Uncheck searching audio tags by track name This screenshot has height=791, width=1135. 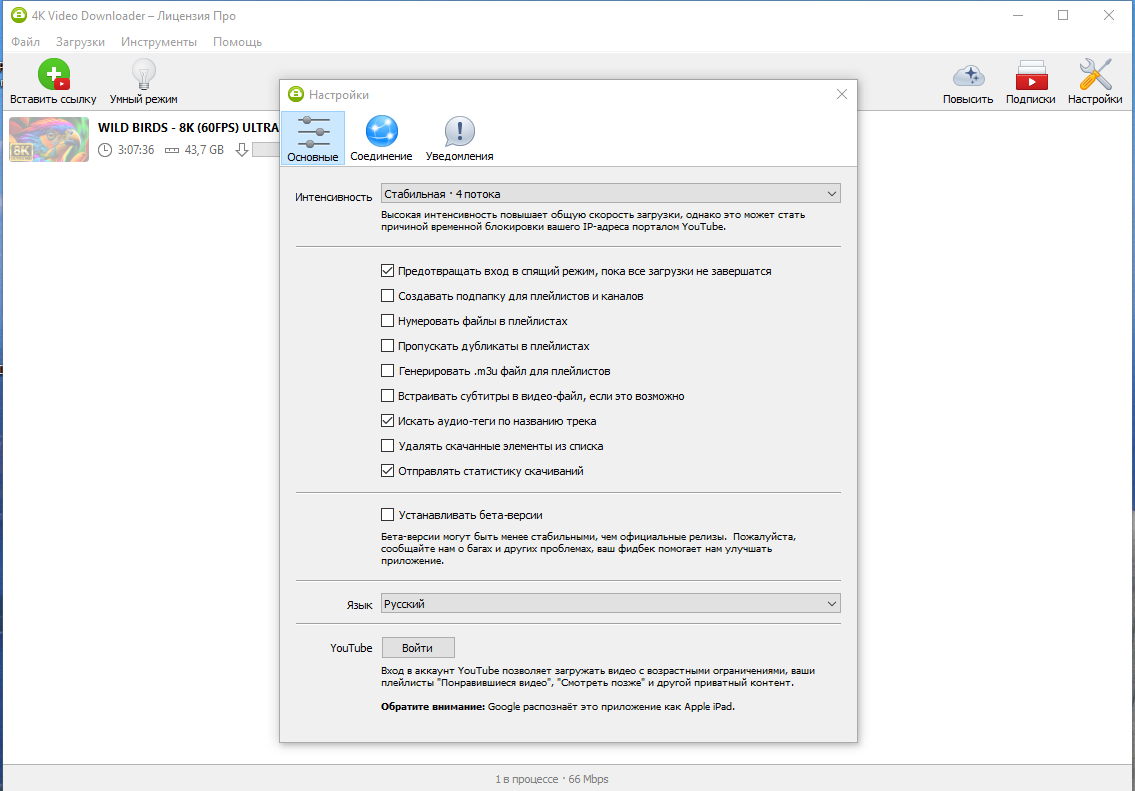point(387,420)
